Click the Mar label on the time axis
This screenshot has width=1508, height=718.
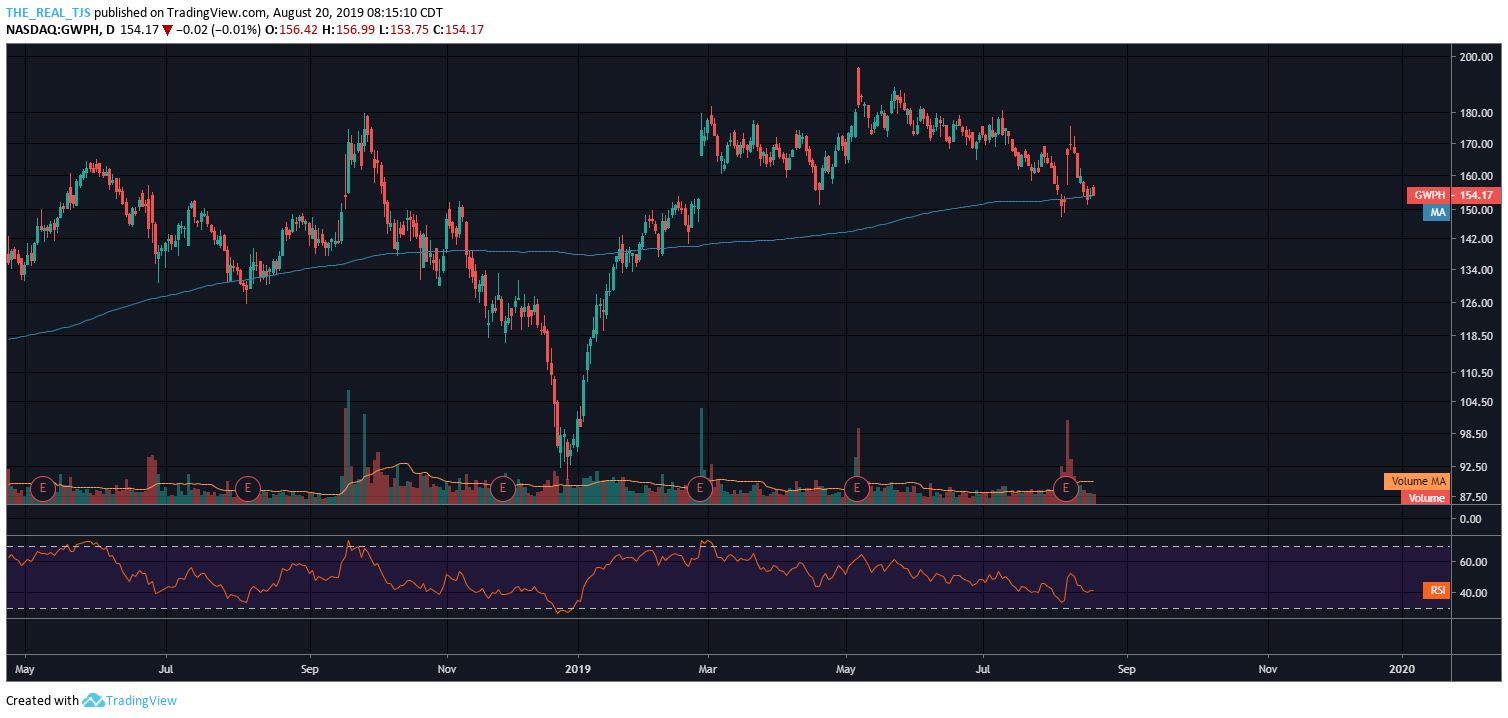tap(708, 667)
